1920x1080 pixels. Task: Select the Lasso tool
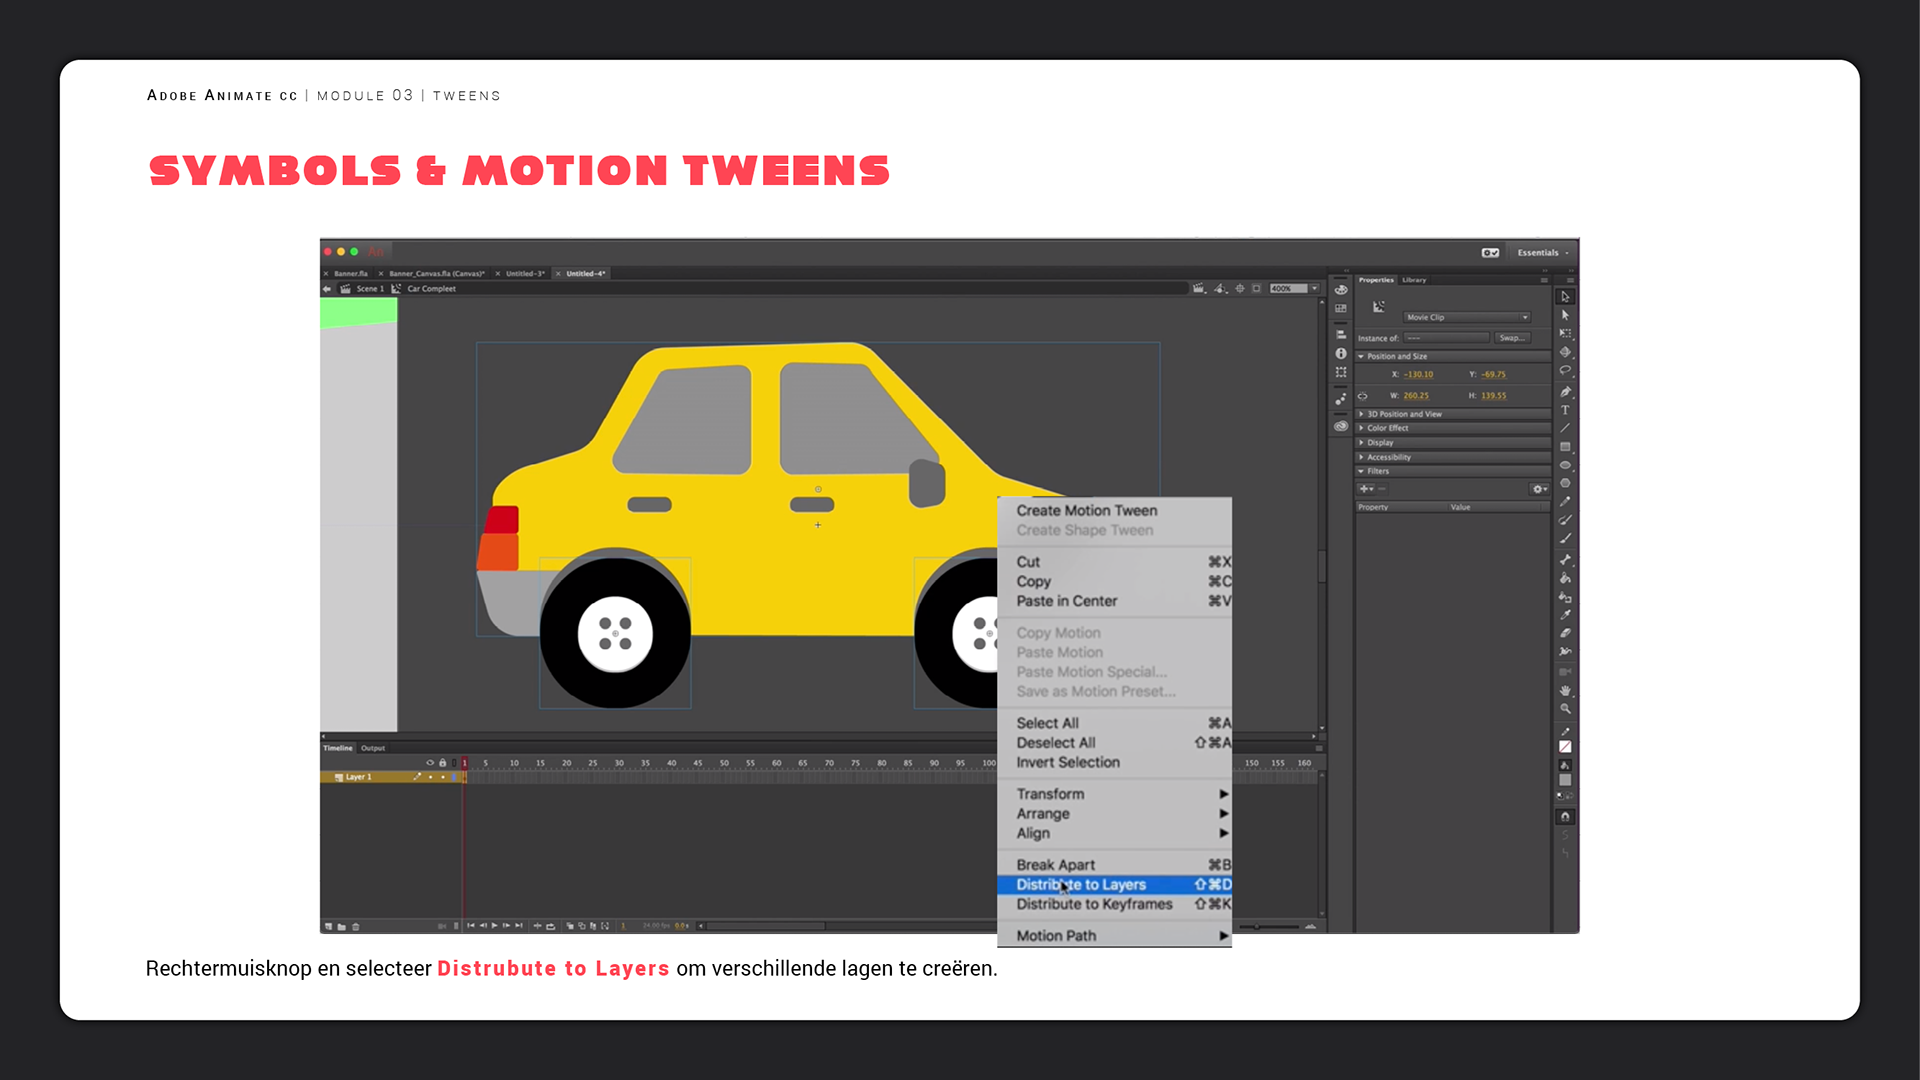coord(1565,371)
